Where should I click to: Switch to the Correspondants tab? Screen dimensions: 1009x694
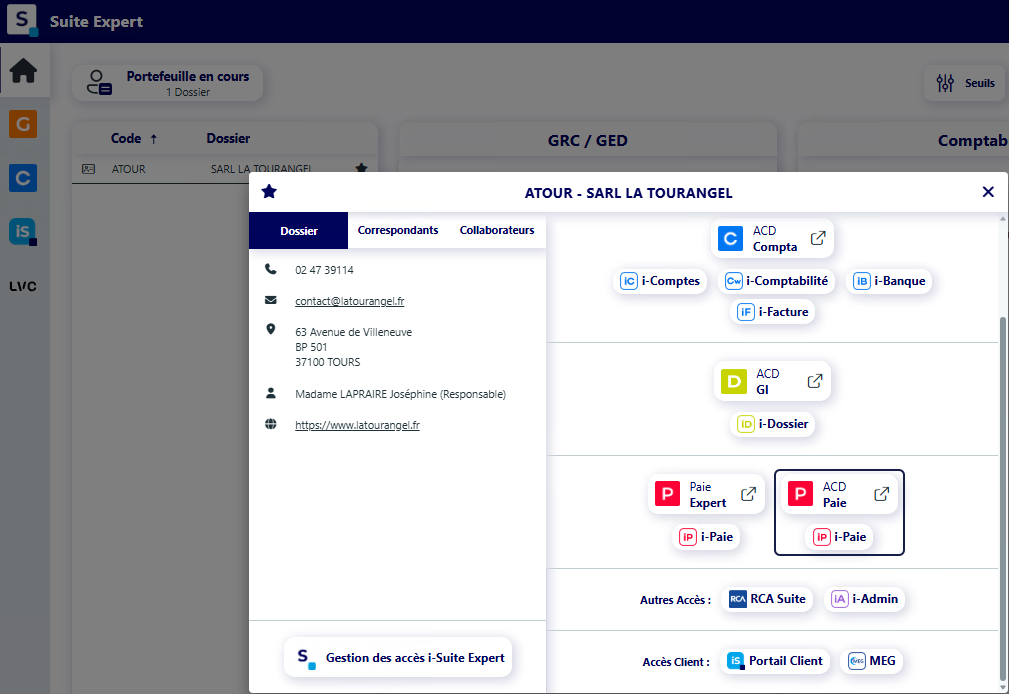click(398, 230)
